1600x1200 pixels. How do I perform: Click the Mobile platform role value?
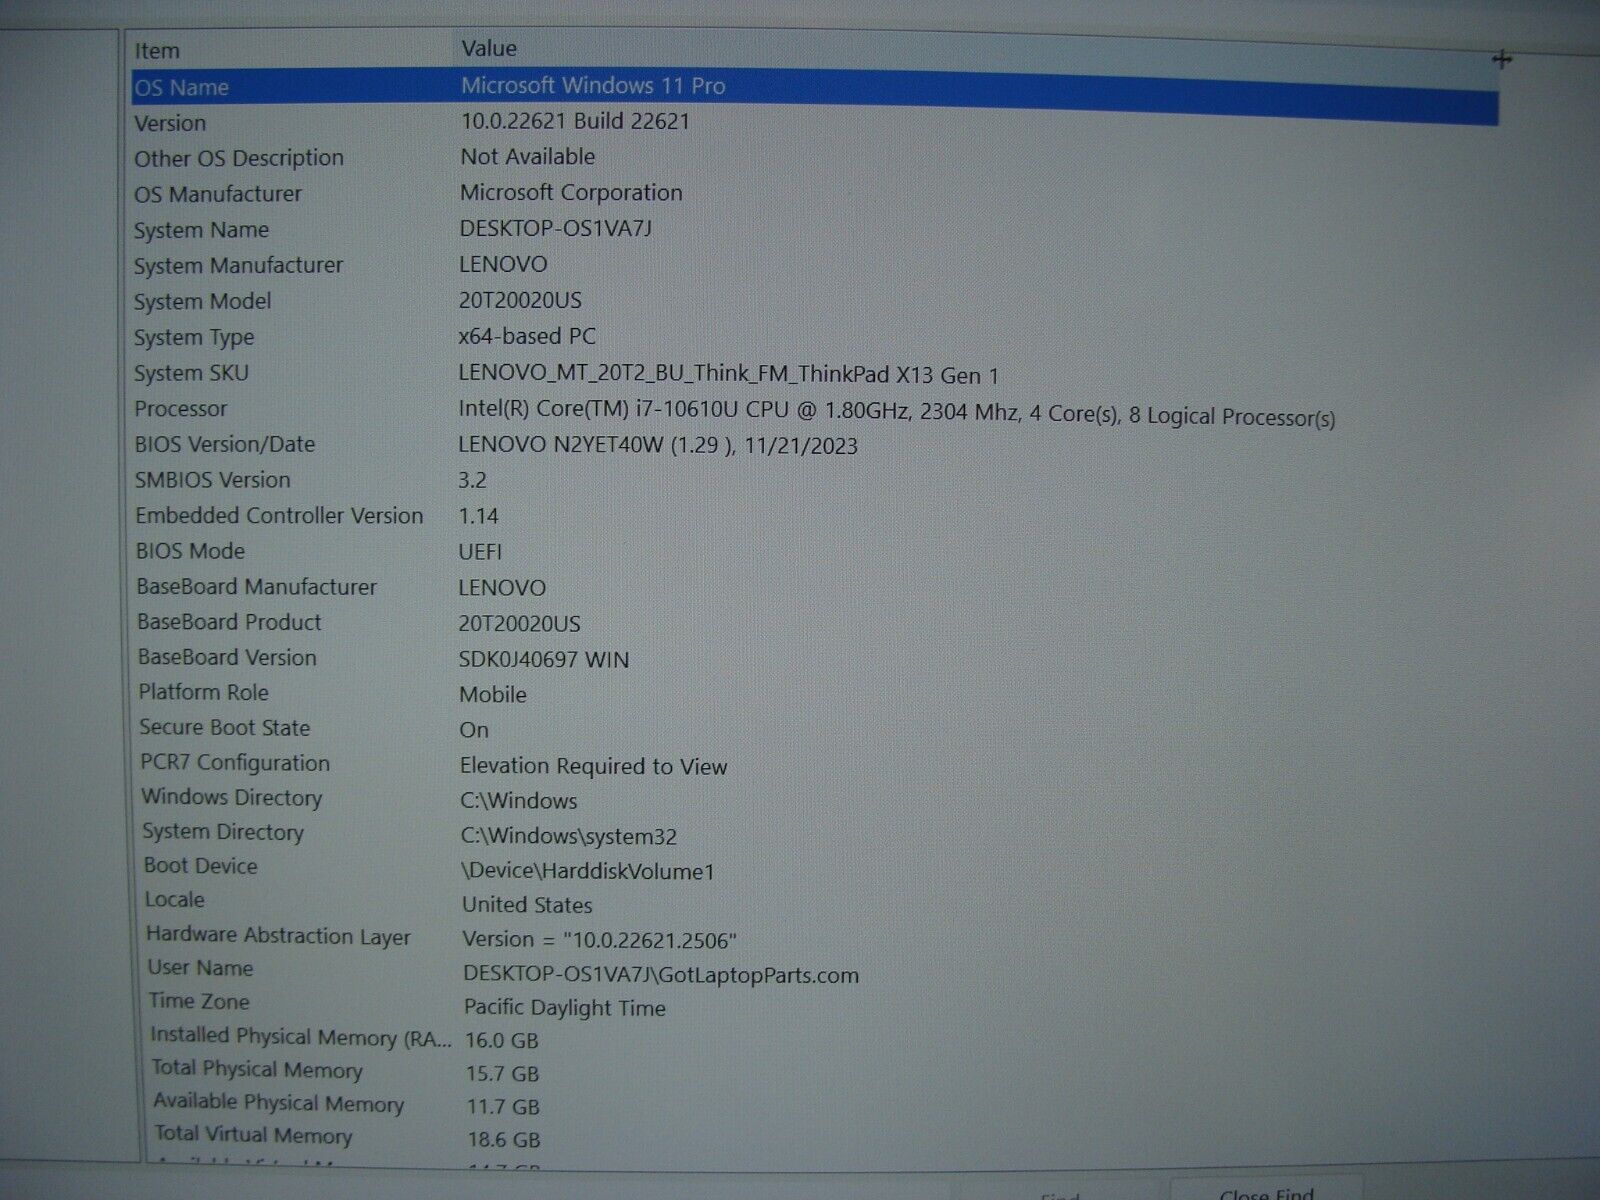pos(493,694)
